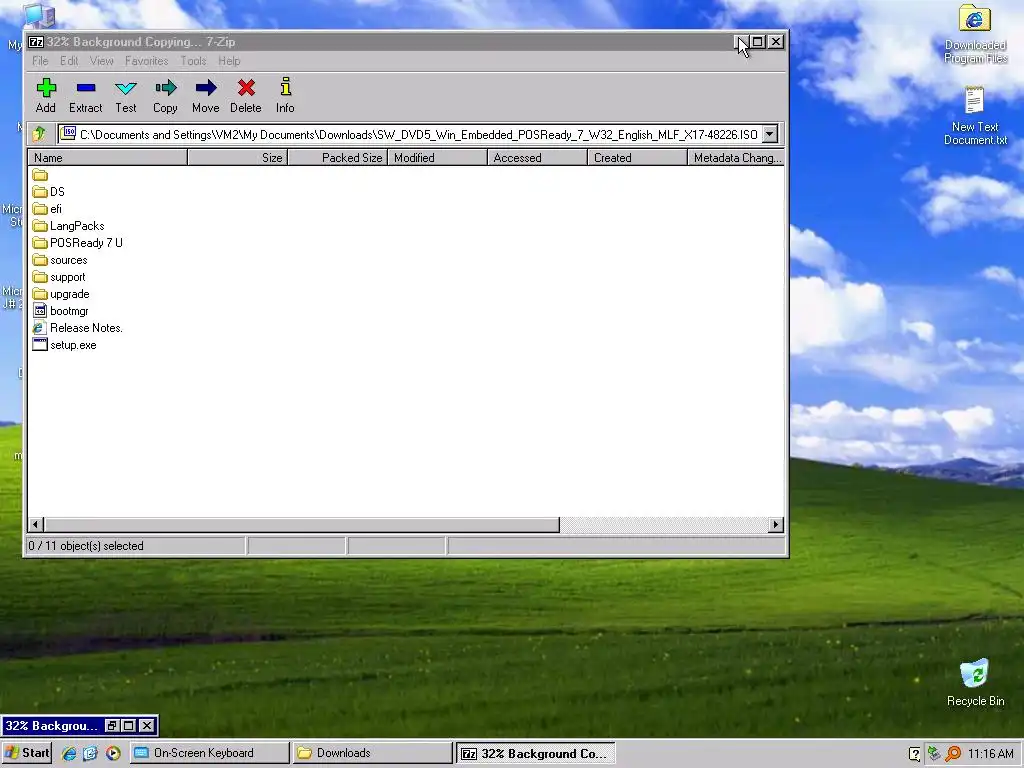Open the View menu
Viewport: 1024px width, 768px height.
point(101,61)
